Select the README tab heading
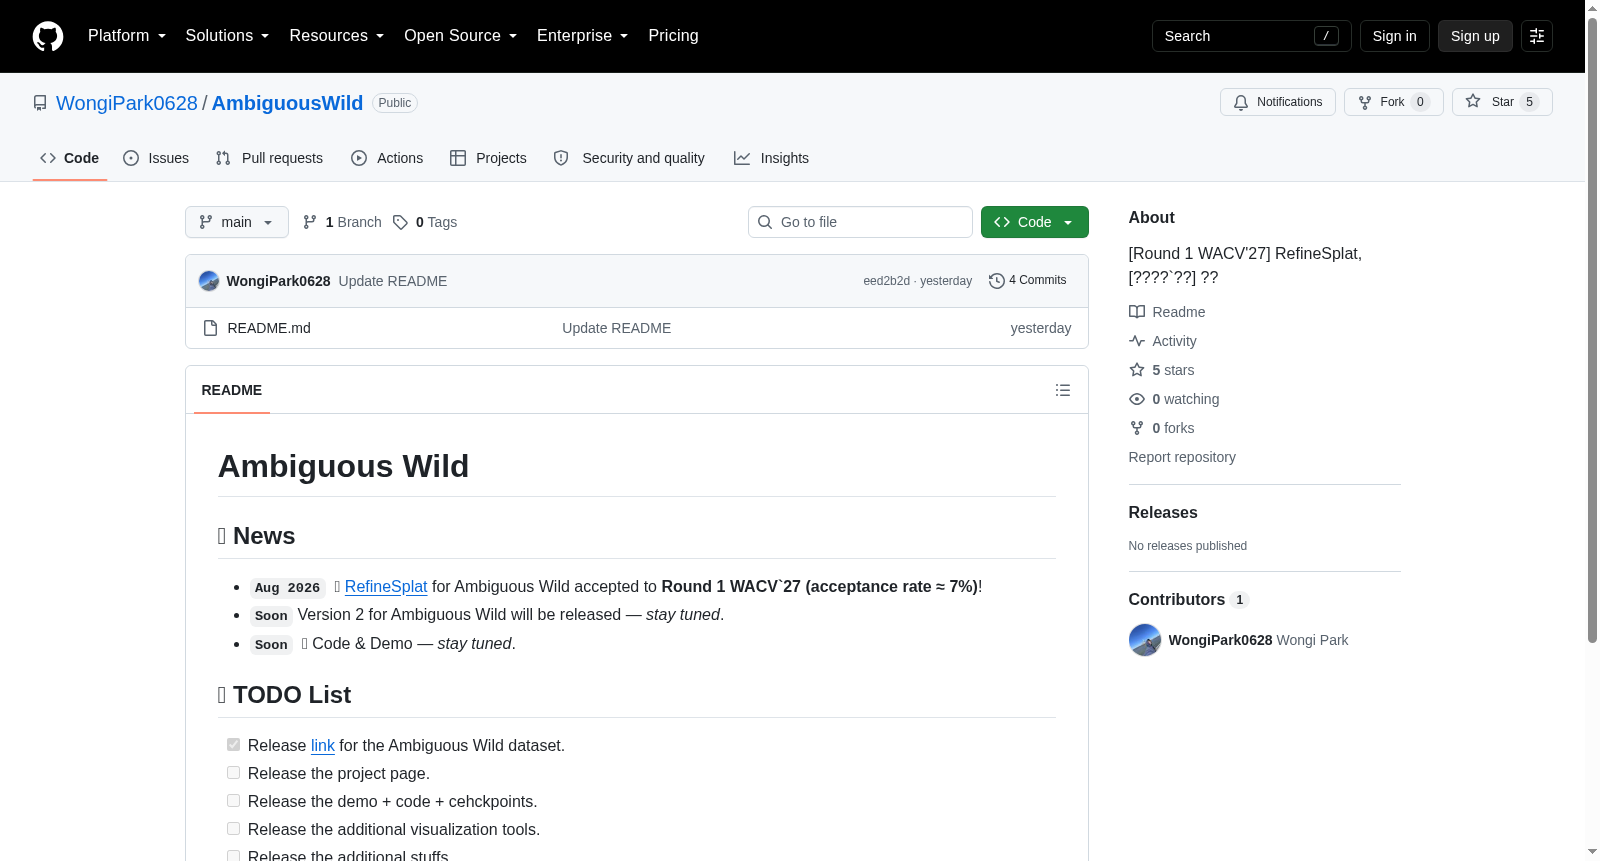Image resolution: width=1600 pixels, height=861 pixels. click(x=232, y=390)
